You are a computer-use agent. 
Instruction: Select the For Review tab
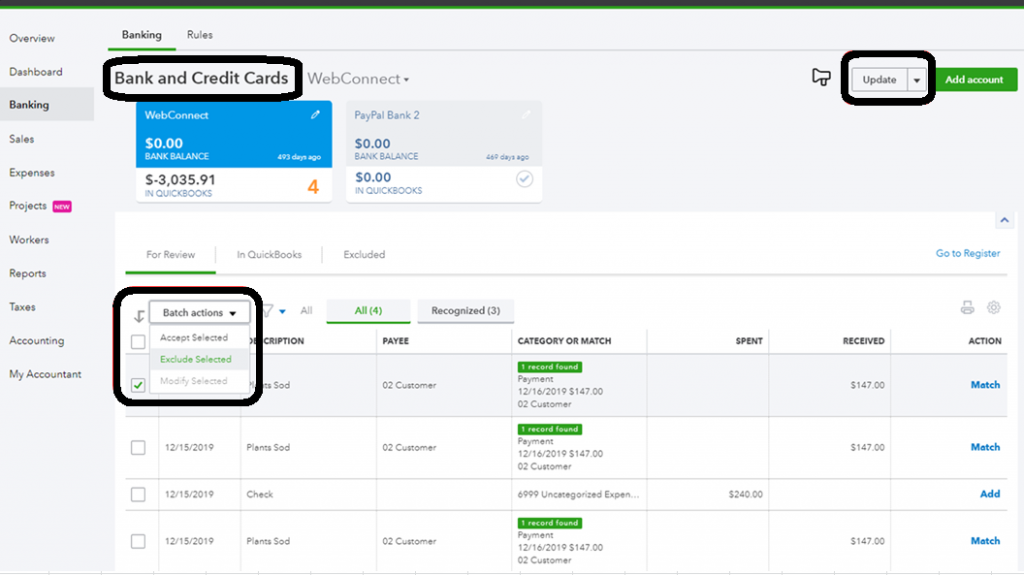coord(170,254)
